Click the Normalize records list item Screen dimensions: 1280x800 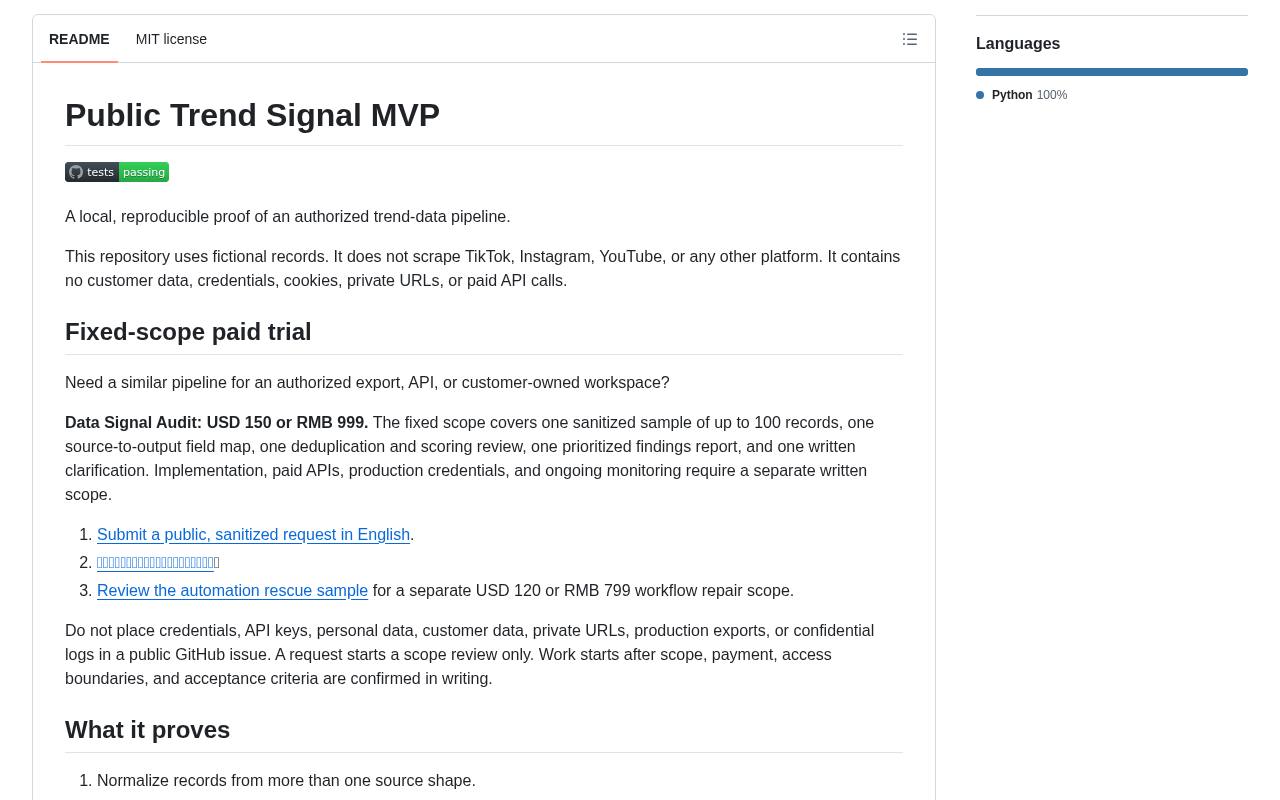pos(286,781)
